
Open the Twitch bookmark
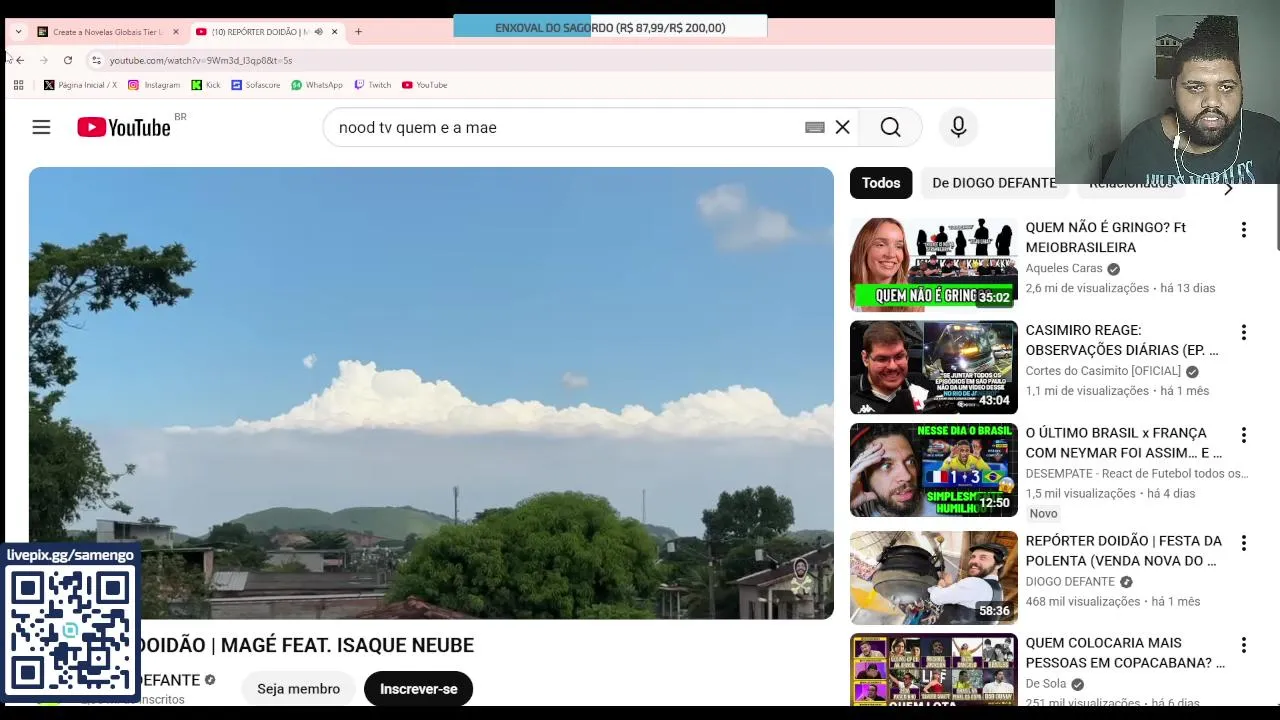372,85
